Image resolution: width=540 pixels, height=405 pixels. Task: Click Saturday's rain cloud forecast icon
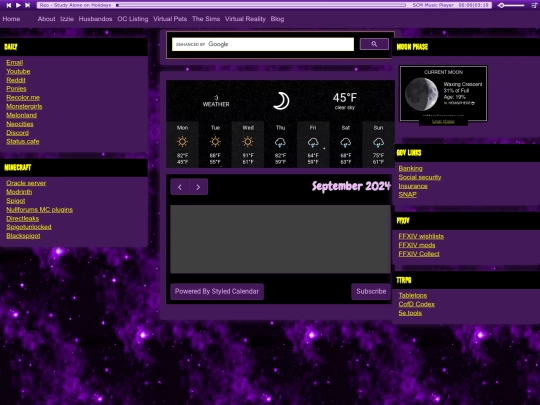(x=345, y=142)
